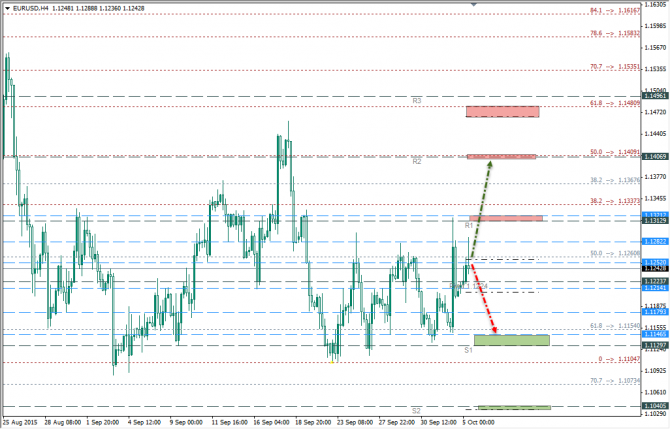Select the Fibonacci label 61.8 -> 1.14809
The width and height of the screenshot is (670, 429).
615,103
